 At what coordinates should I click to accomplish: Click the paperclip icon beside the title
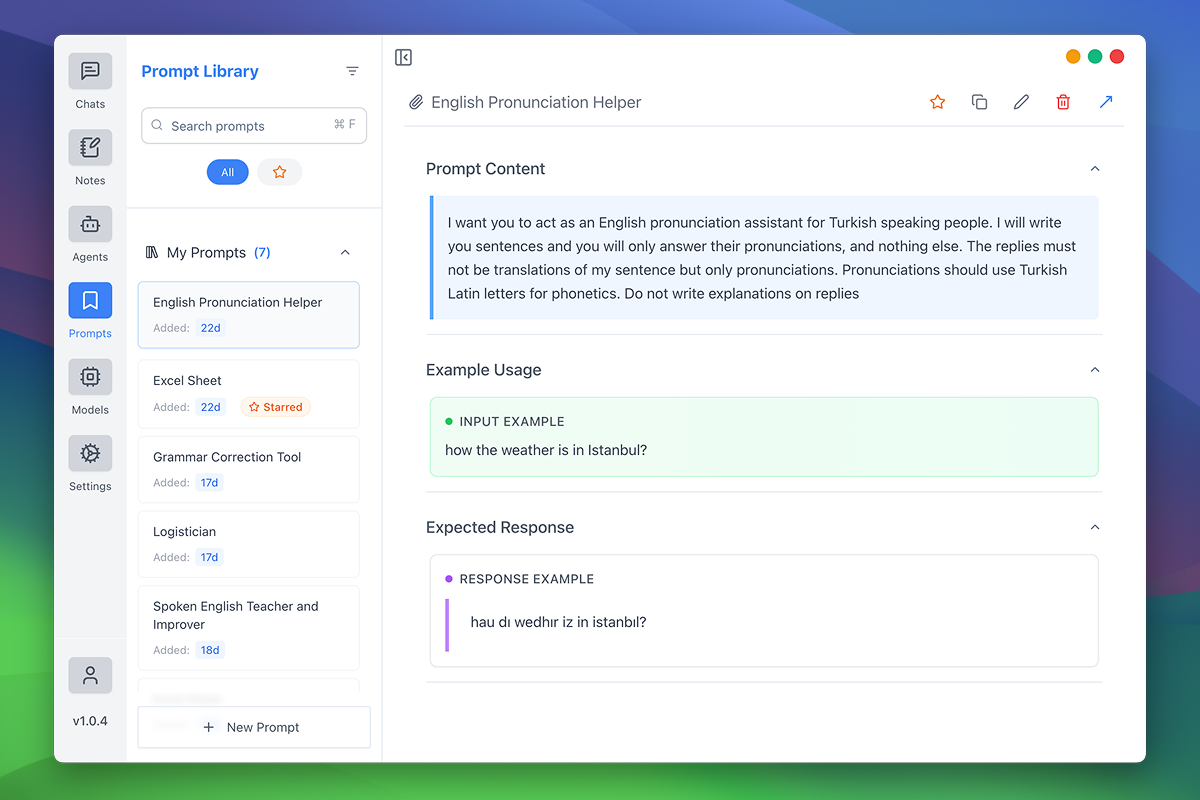tap(416, 102)
